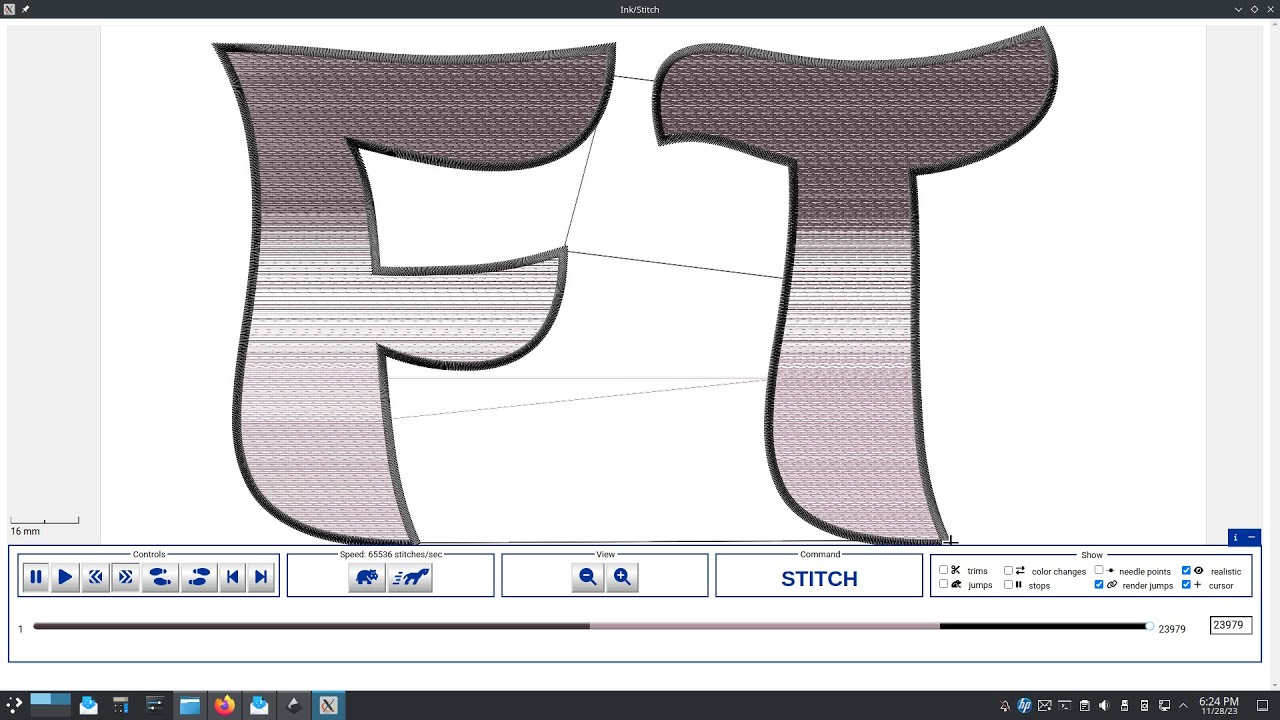Viewport: 1280px width, 720px height.
Task: Disable the realistic rendering checkbox
Action: [1186, 571]
